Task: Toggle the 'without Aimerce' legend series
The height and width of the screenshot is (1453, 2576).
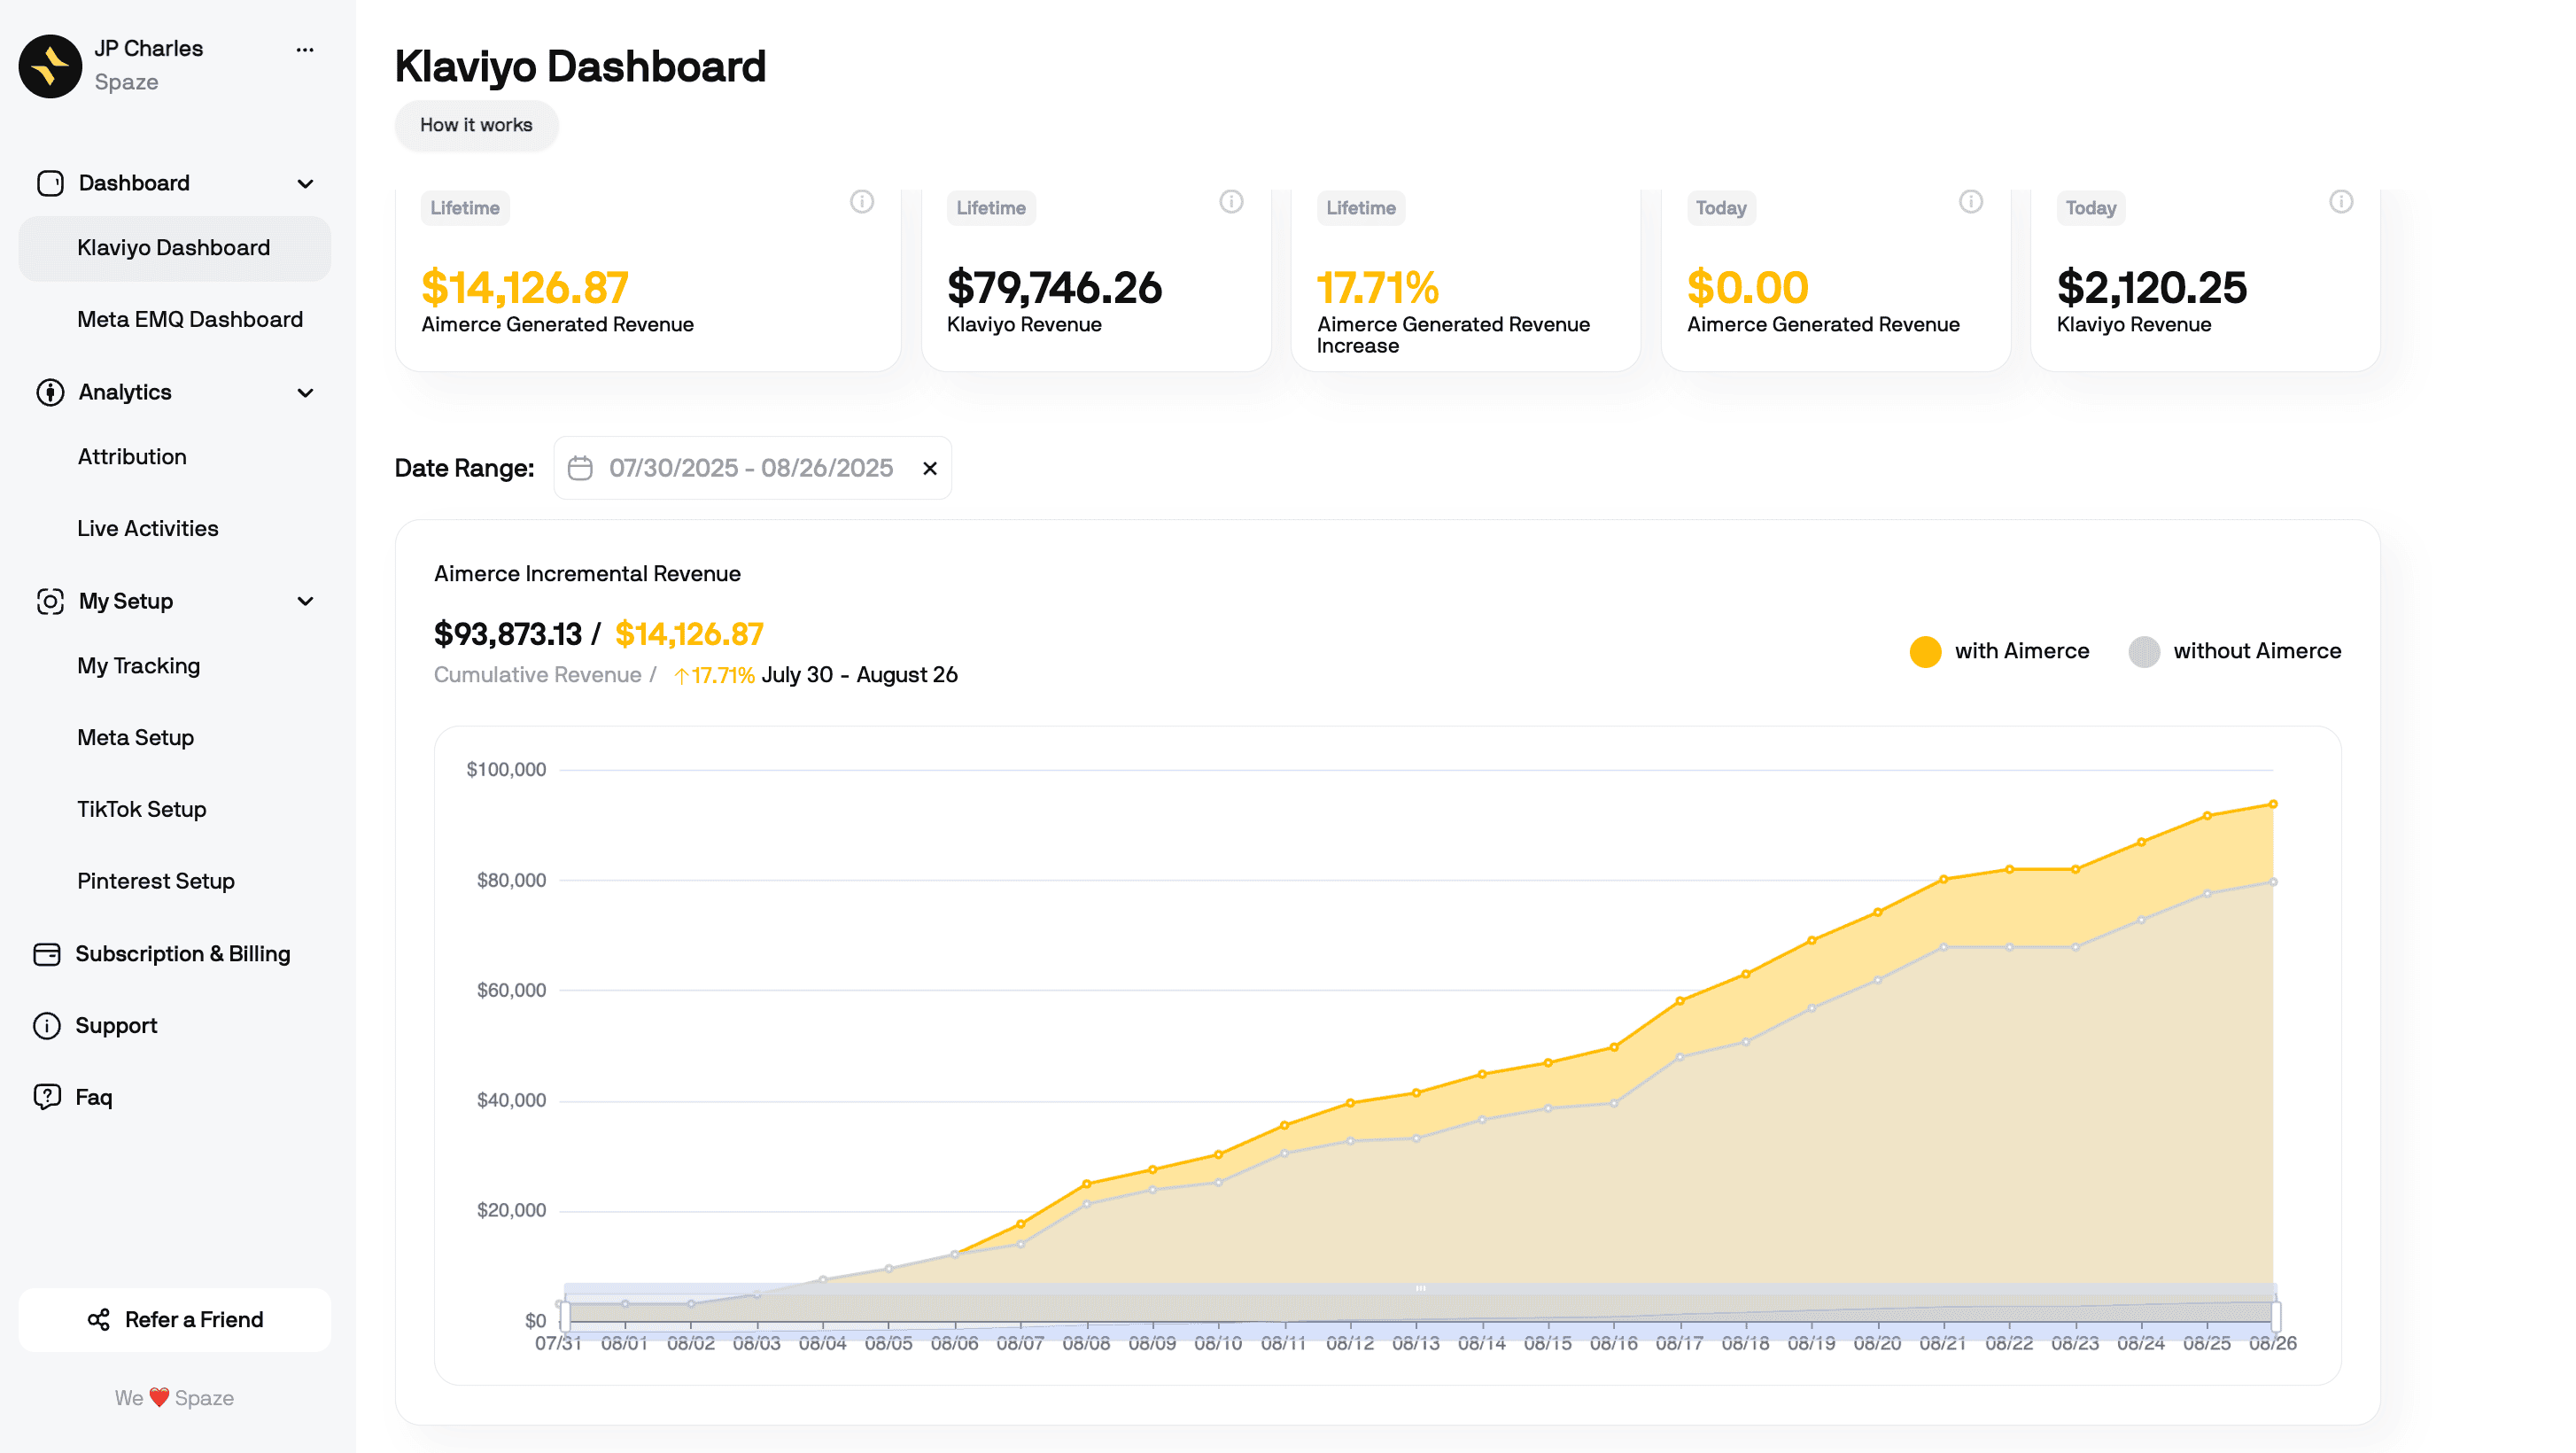Action: point(2235,651)
